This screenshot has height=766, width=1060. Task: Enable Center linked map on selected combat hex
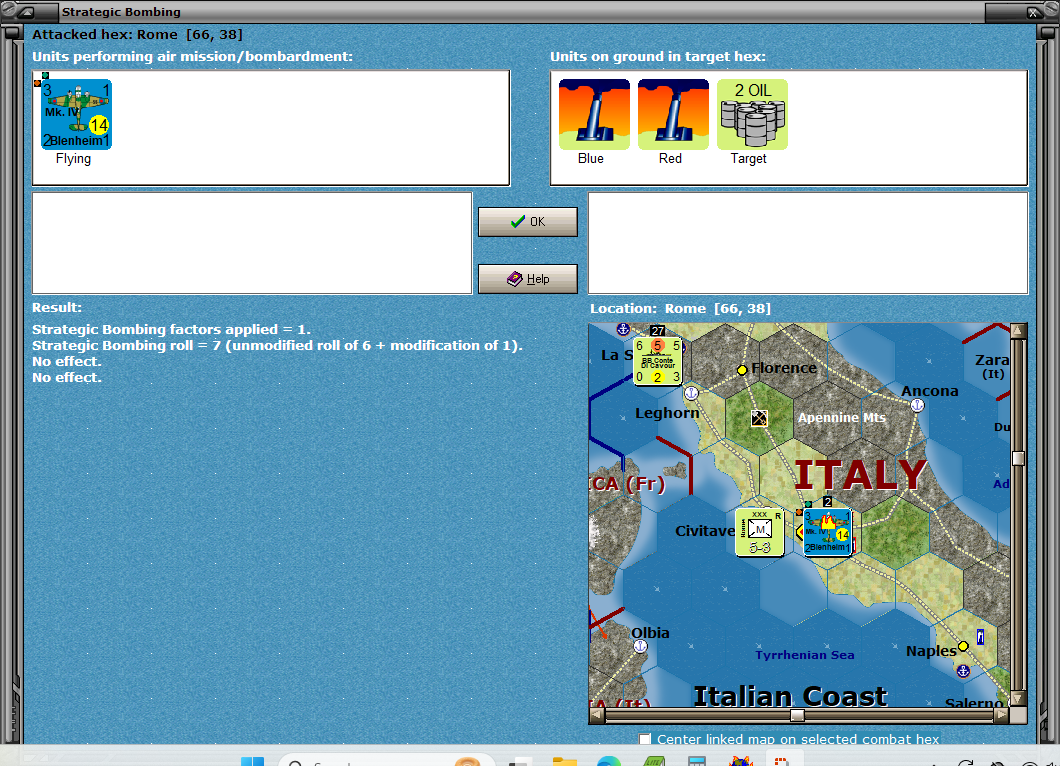click(645, 739)
